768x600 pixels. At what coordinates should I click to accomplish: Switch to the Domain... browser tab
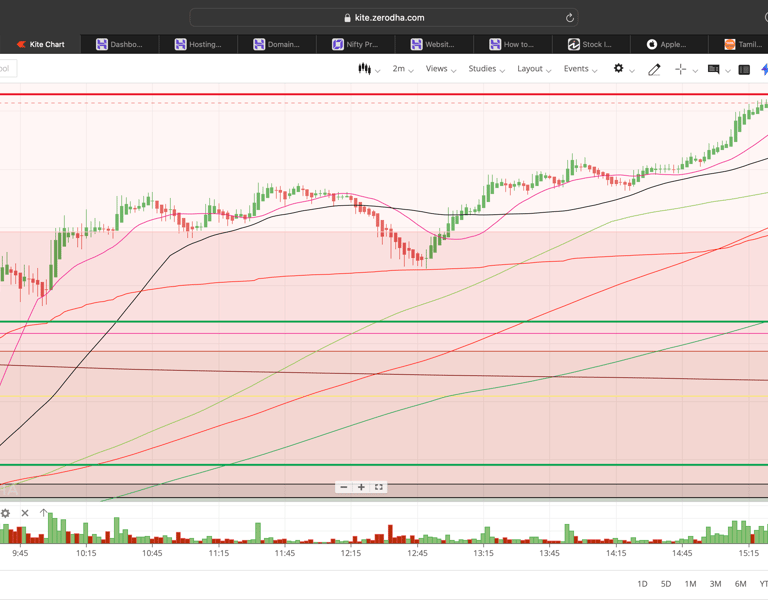tap(277, 44)
